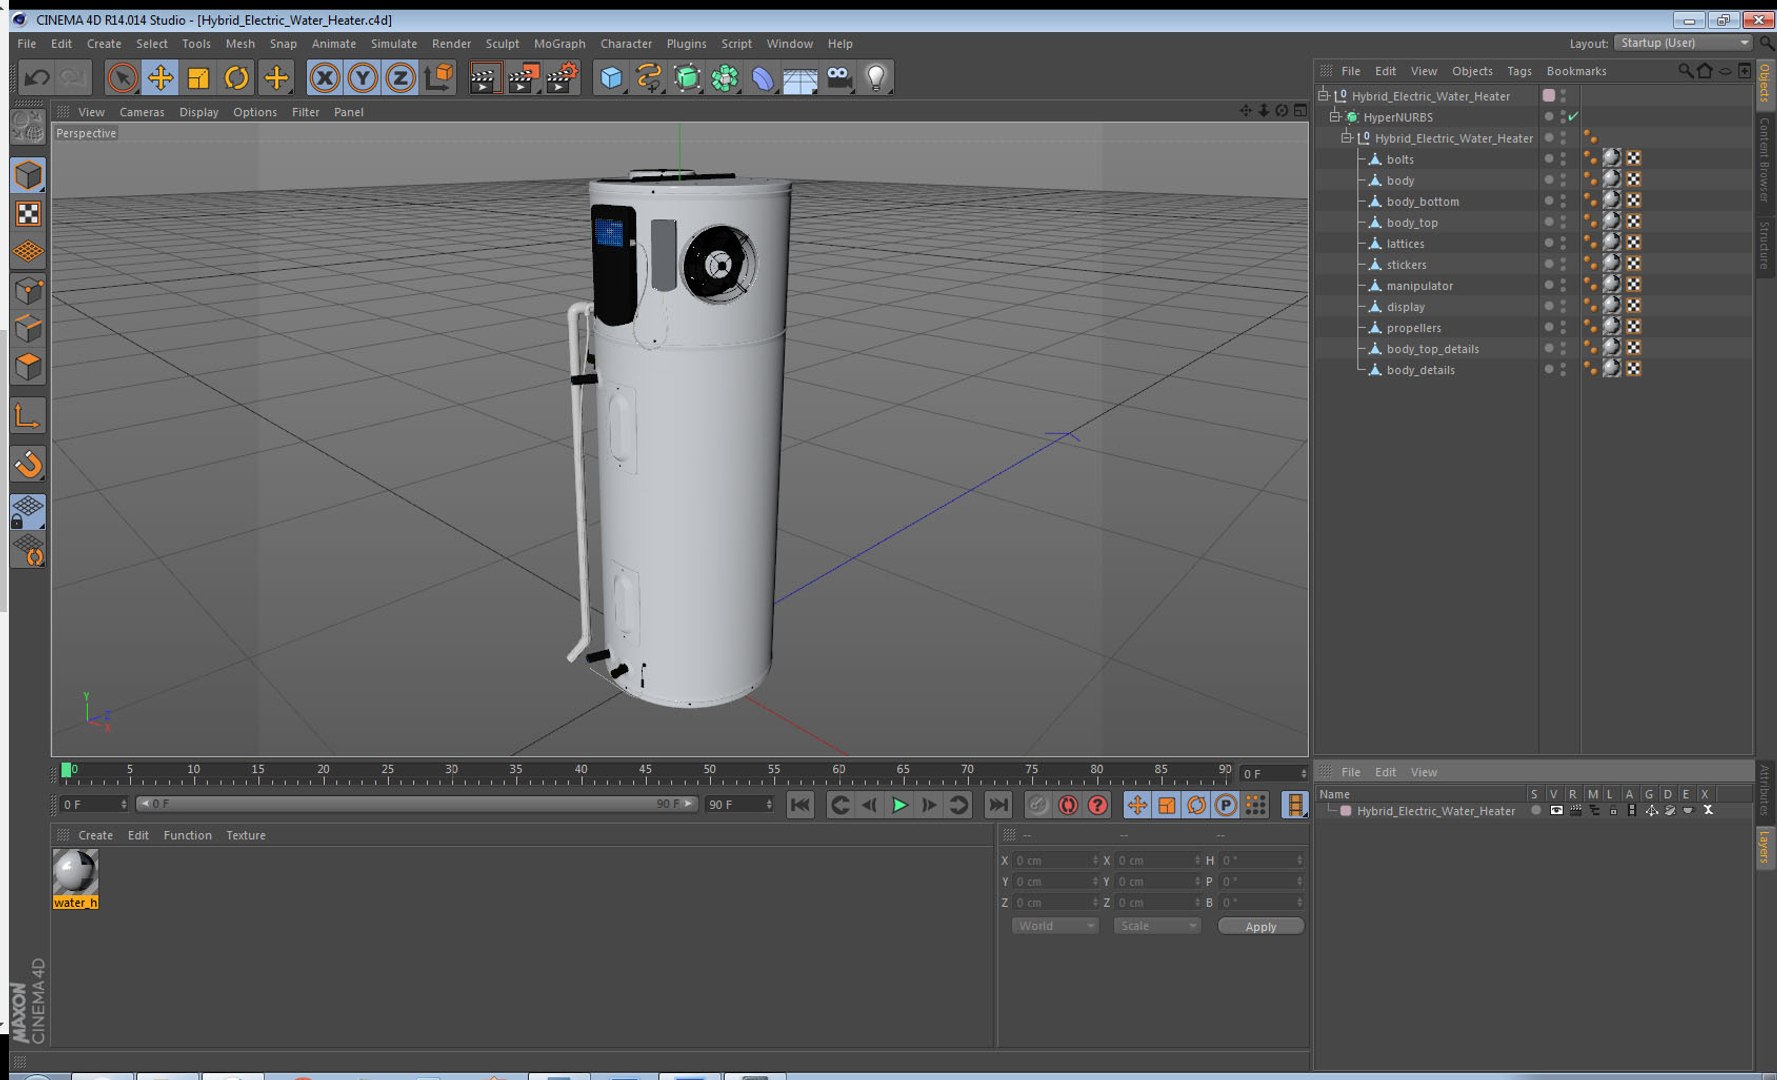Toggle the Snap magnet icon
The width and height of the screenshot is (1777, 1080).
(28, 463)
